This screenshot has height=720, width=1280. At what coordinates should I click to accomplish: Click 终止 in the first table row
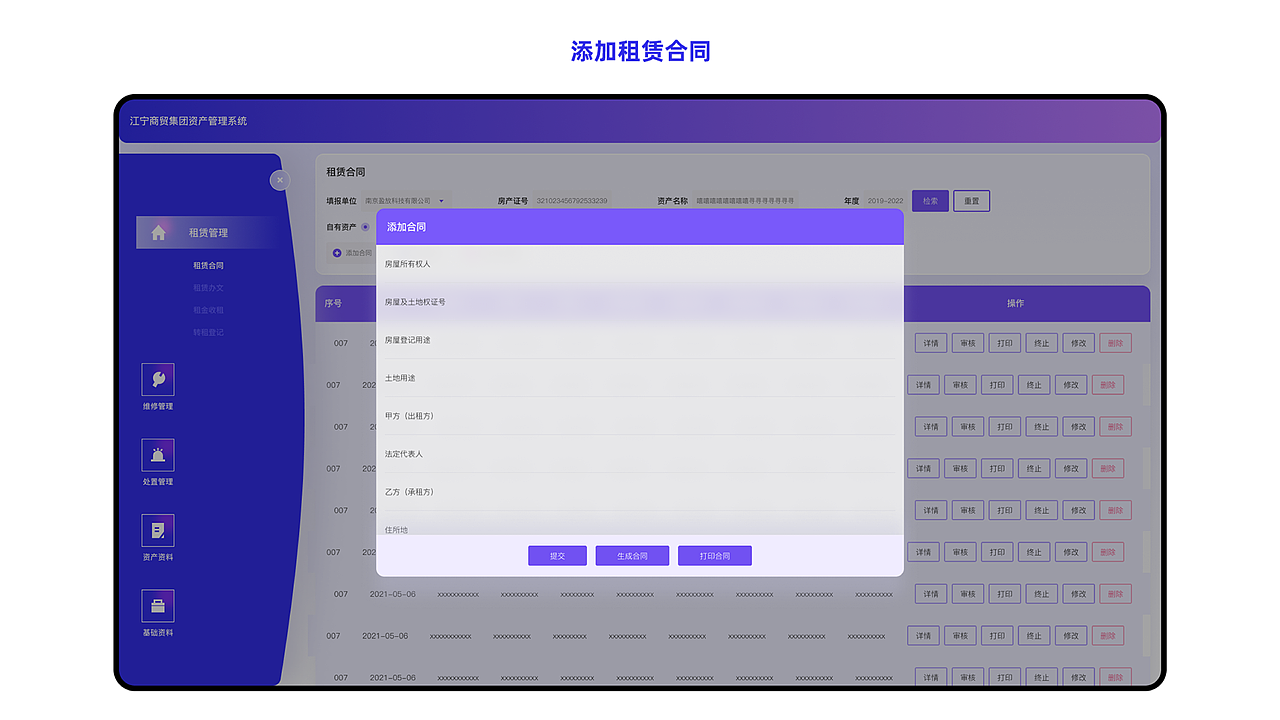[1042, 343]
